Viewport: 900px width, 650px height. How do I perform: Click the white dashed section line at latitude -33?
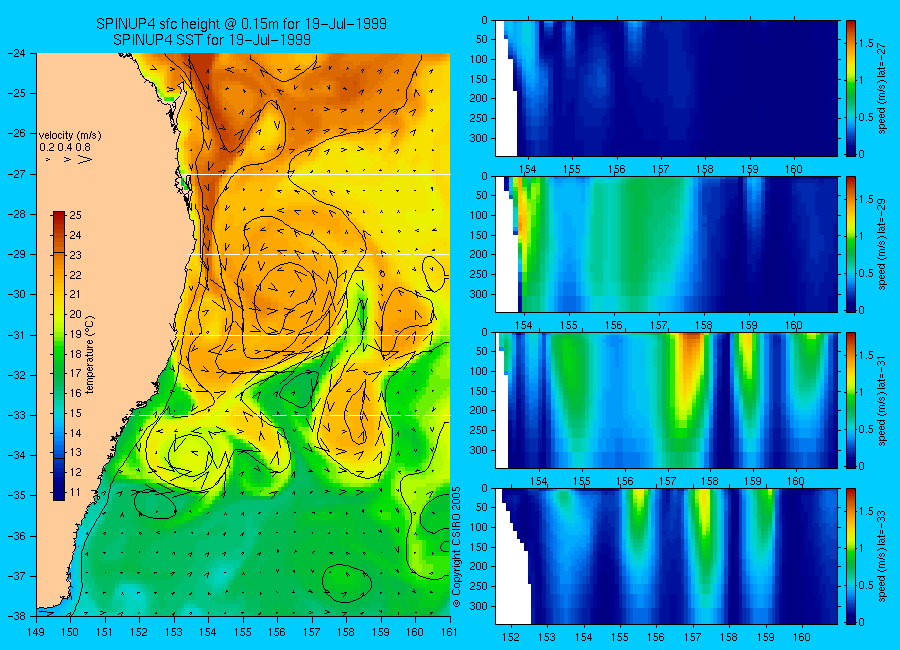coord(290,415)
